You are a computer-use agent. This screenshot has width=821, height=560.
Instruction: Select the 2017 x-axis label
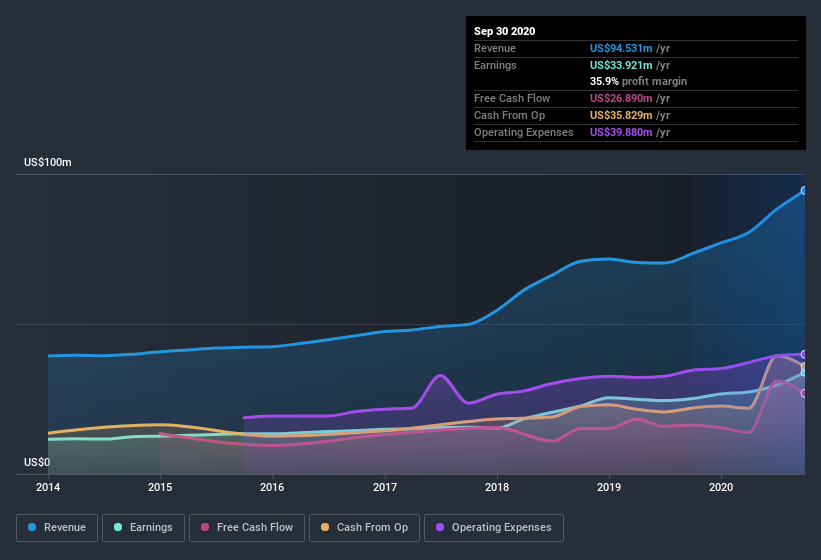tap(385, 487)
